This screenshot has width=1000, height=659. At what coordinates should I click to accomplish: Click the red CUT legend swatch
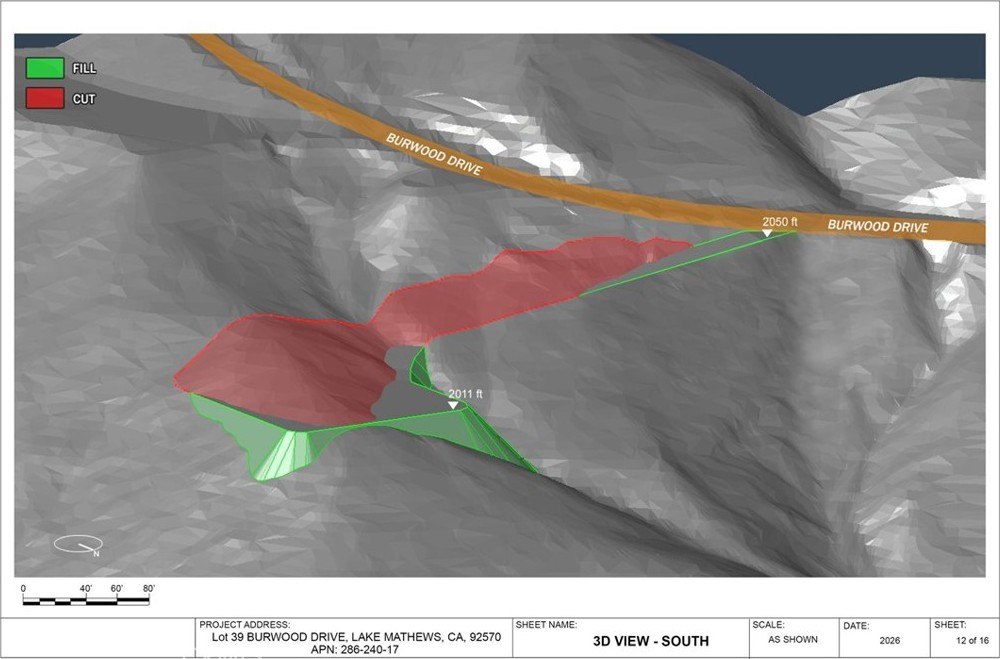[x=45, y=98]
